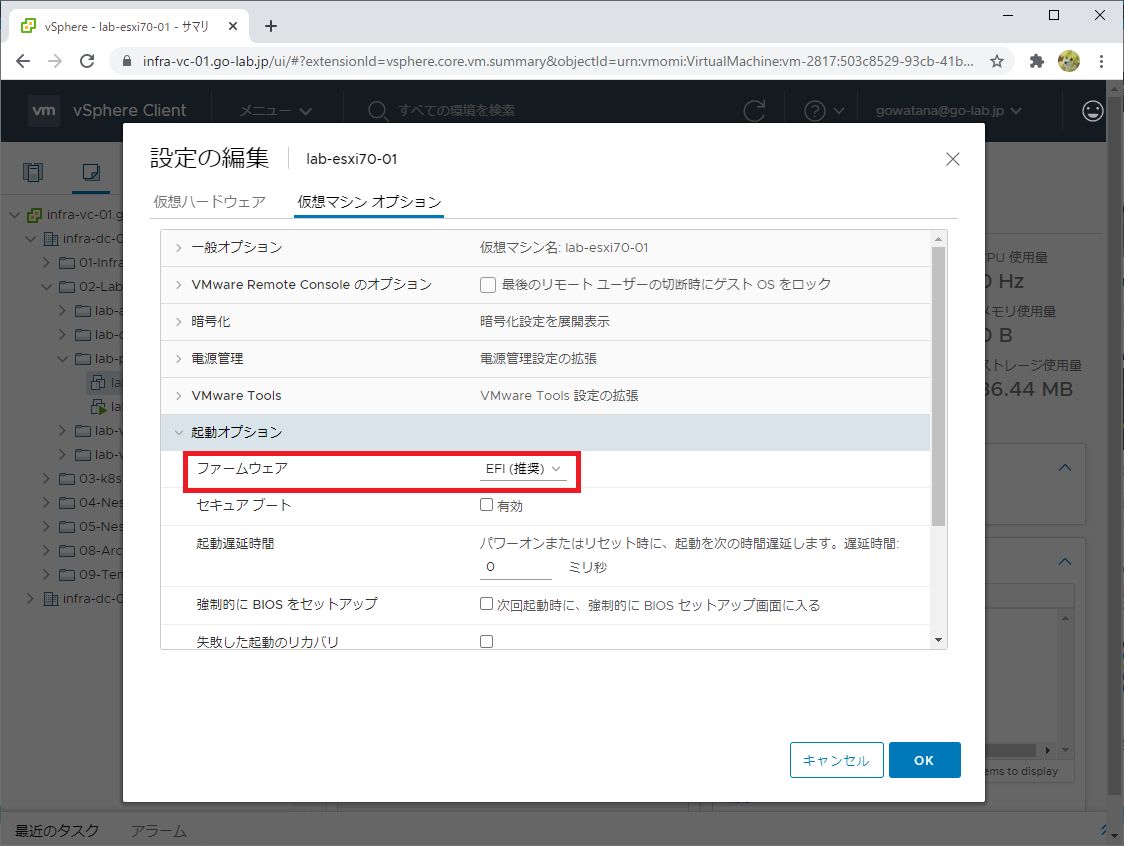Toggle the 失敗した起動のリカバリ checkbox
Image resolution: width=1124 pixels, height=846 pixels.
486,641
